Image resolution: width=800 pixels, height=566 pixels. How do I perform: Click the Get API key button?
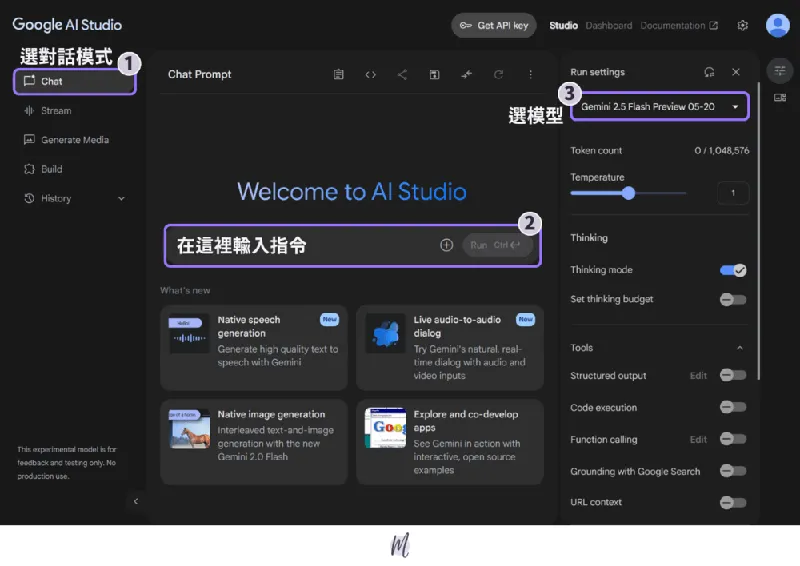tap(493, 26)
